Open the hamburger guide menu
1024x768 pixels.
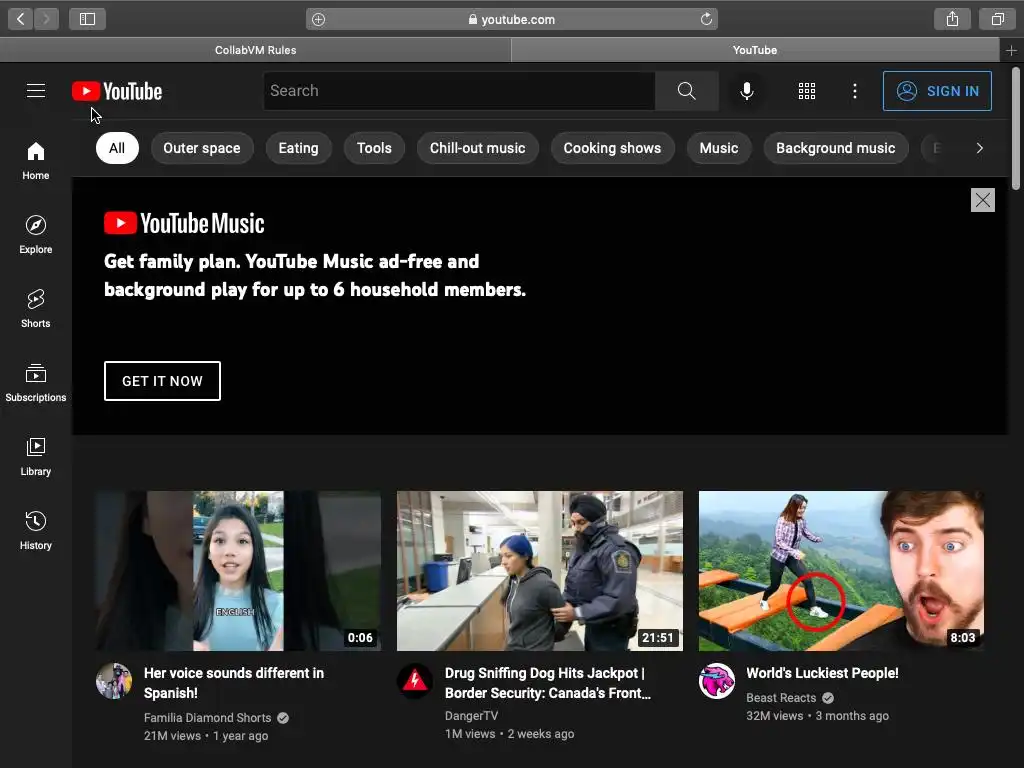36,91
